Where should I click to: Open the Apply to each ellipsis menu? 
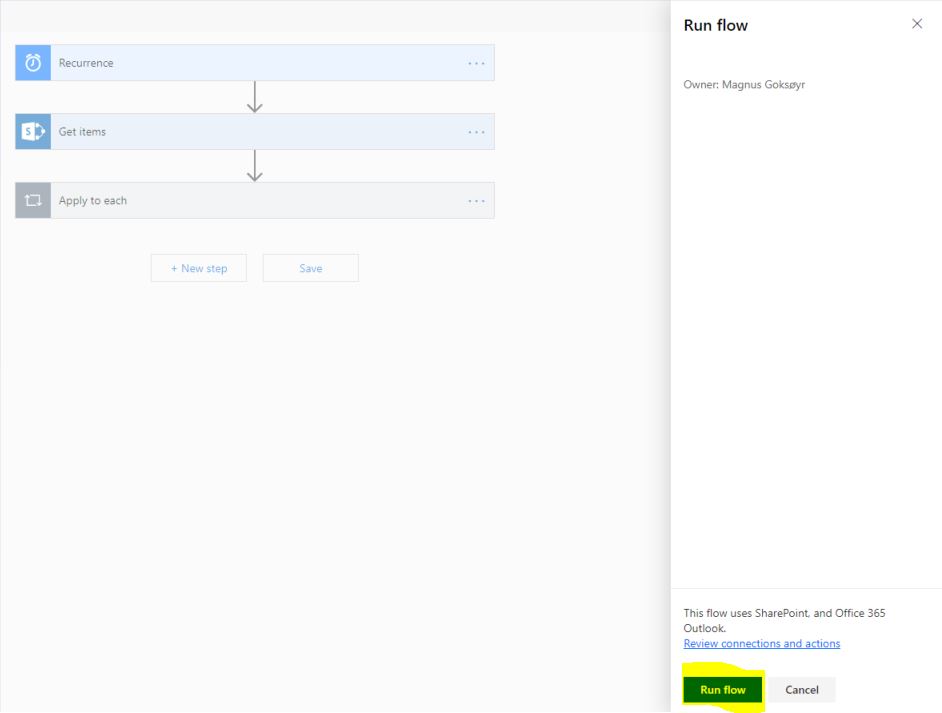(x=476, y=201)
